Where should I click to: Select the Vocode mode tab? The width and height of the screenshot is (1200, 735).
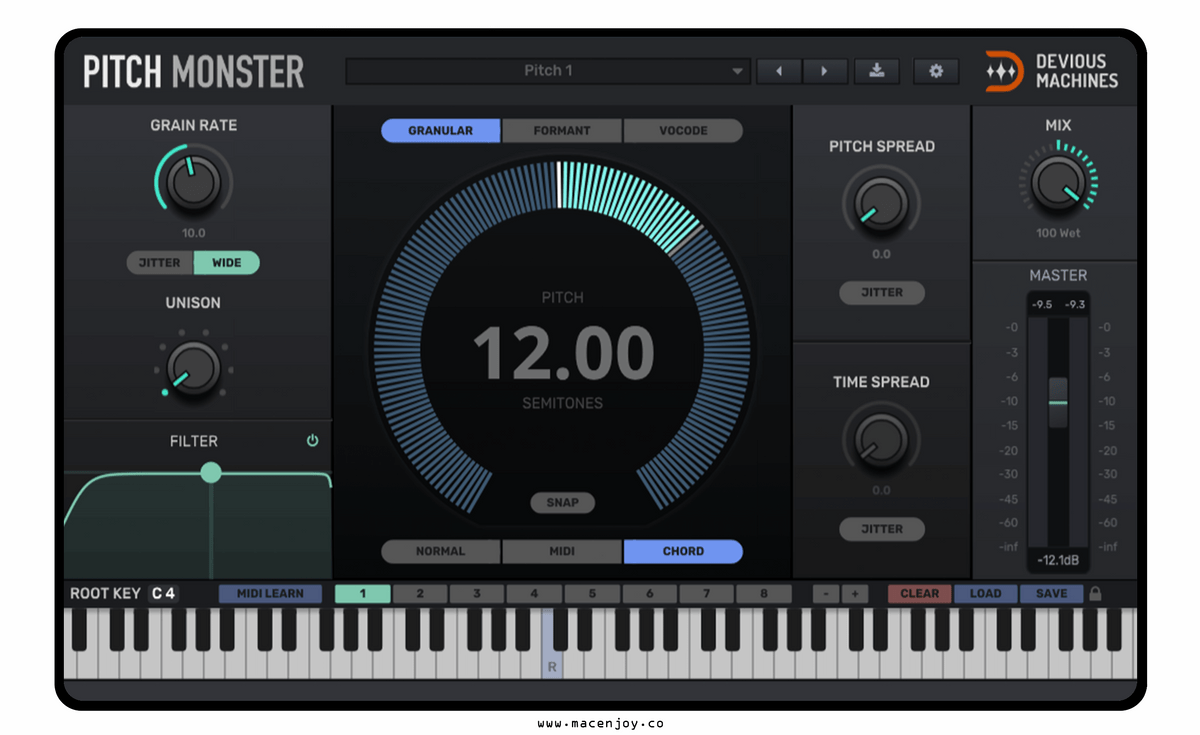[x=683, y=130]
